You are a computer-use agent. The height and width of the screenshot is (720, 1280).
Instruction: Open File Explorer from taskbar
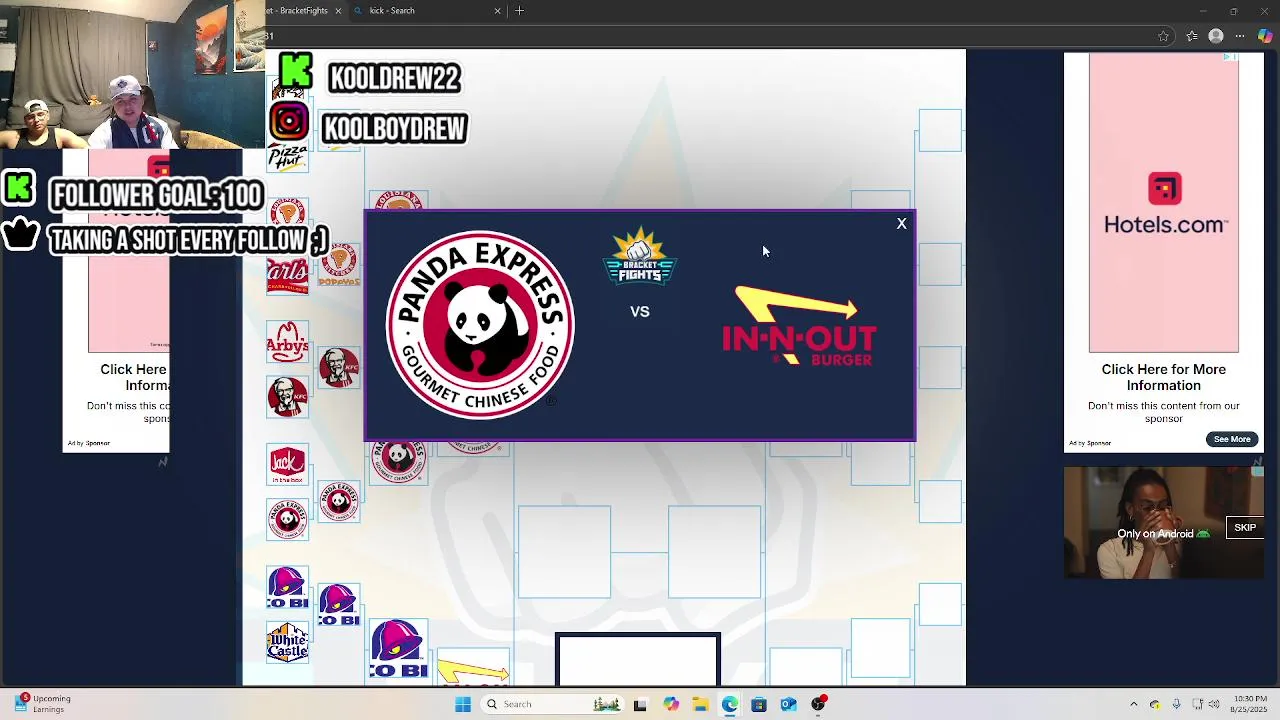pos(700,704)
